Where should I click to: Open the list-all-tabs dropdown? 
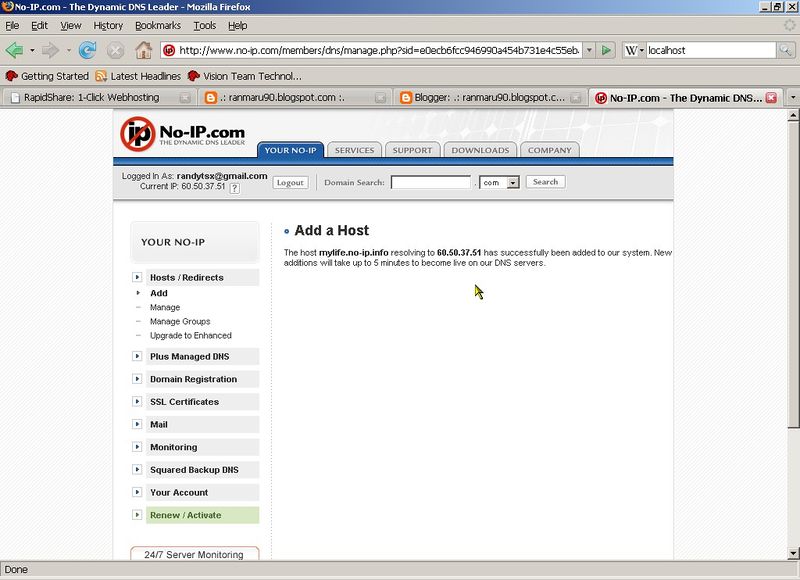[x=792, y=97]
